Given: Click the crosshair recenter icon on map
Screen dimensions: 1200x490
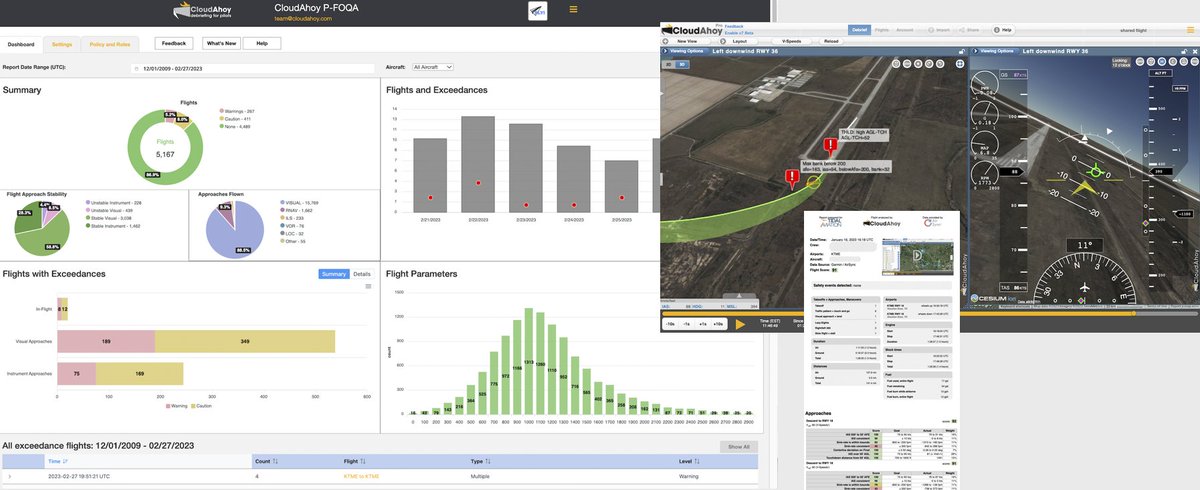Looking at the screenshot, I should point(960,64).
